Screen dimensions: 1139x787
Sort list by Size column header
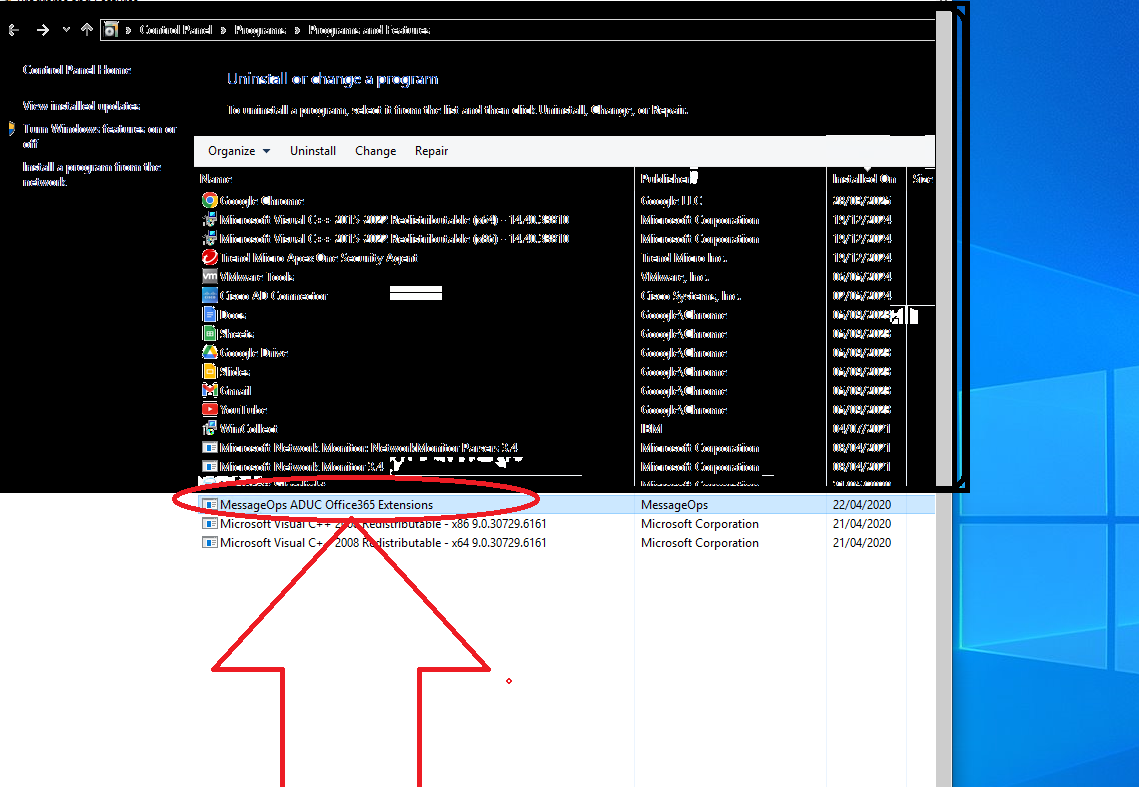922,179
